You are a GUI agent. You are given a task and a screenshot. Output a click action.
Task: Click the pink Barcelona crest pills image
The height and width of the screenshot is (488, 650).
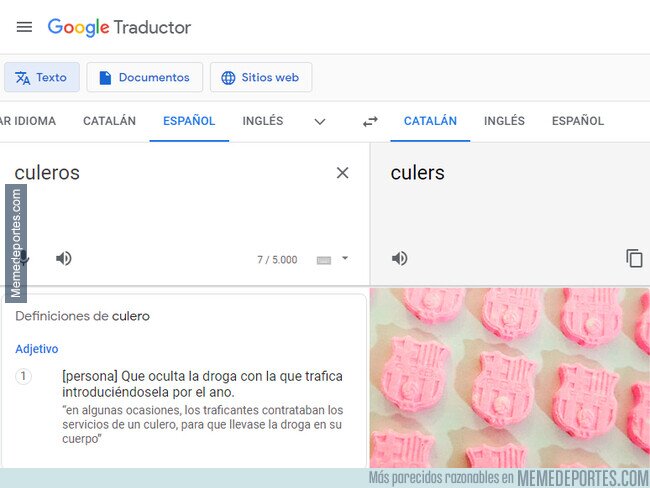[509, 378]
